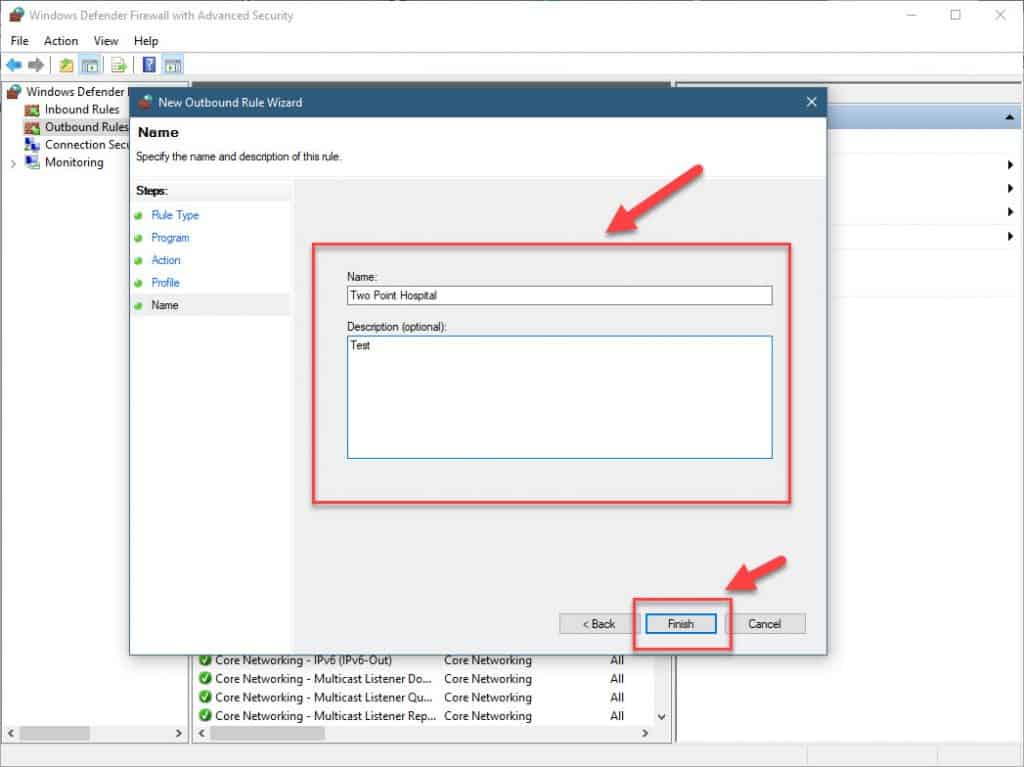The height and width of the screenshot is (767, 1024).
Task: Click the Forward navigation arrow in the toolbar
Action: point(35,65)
